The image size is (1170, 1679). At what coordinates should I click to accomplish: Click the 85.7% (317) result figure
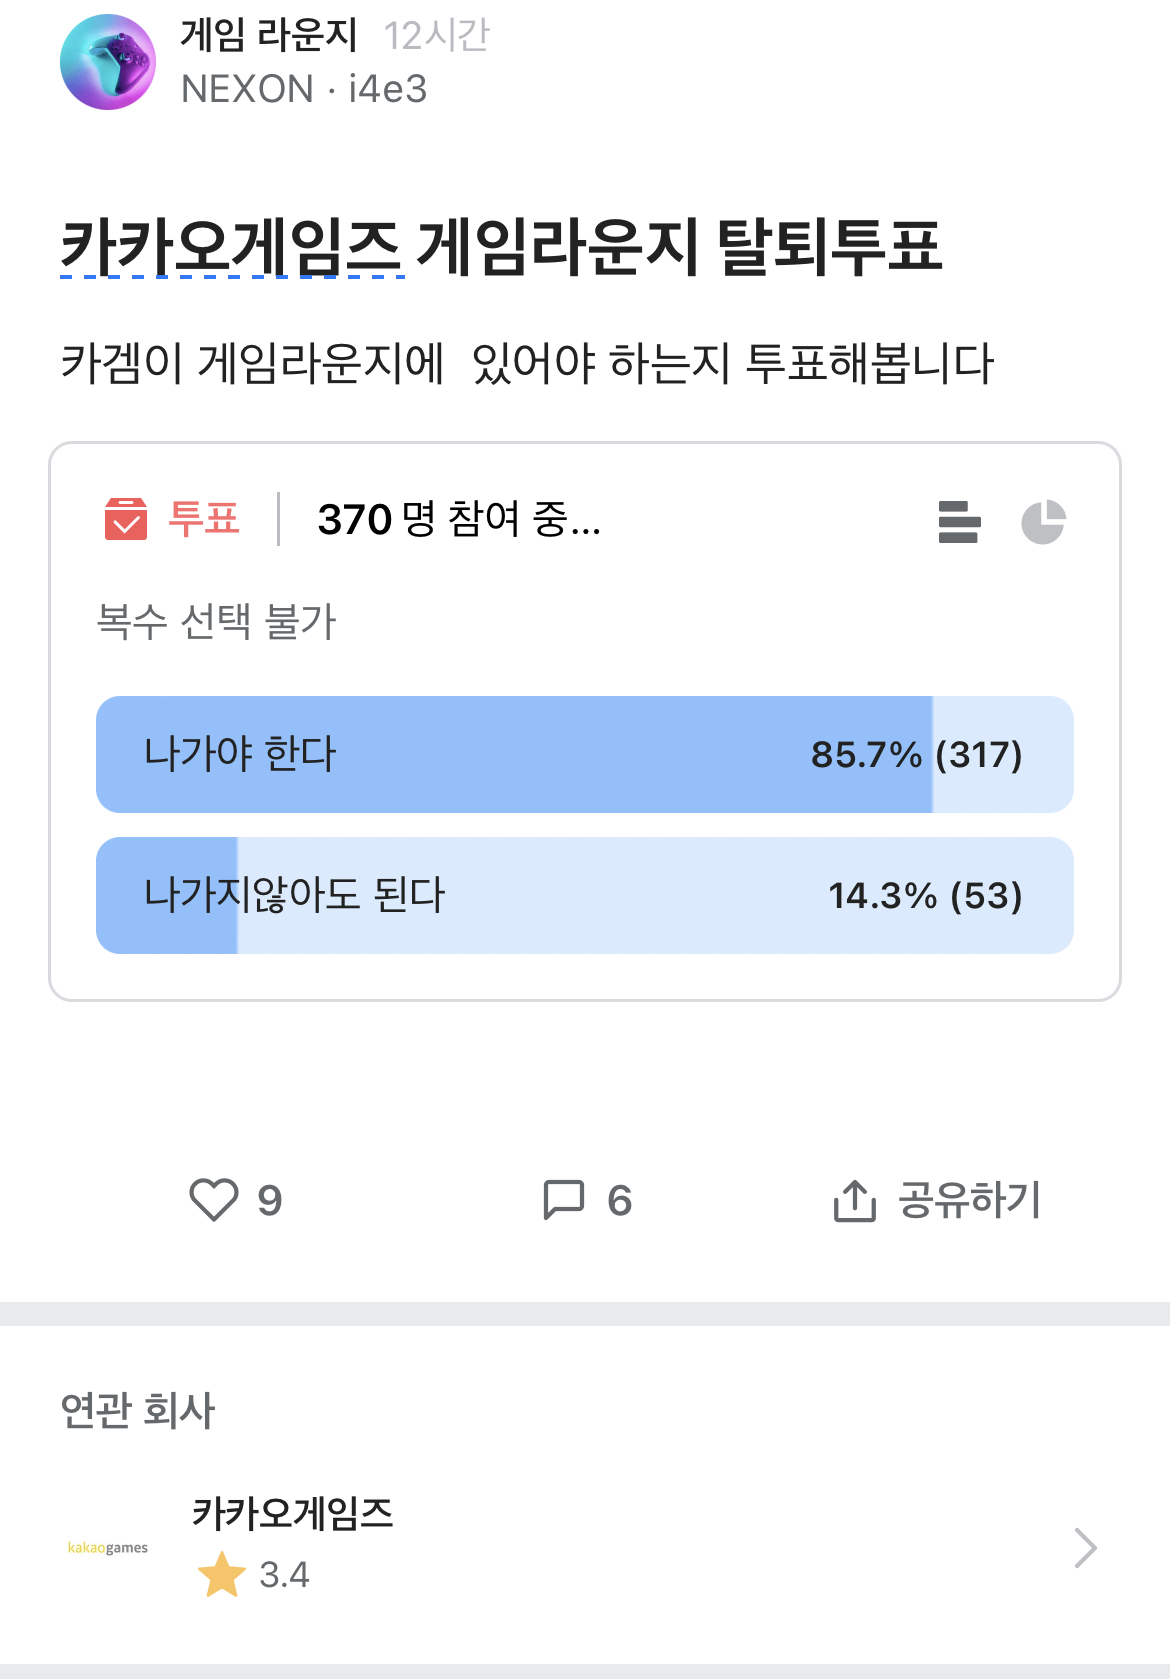point(916,754)
